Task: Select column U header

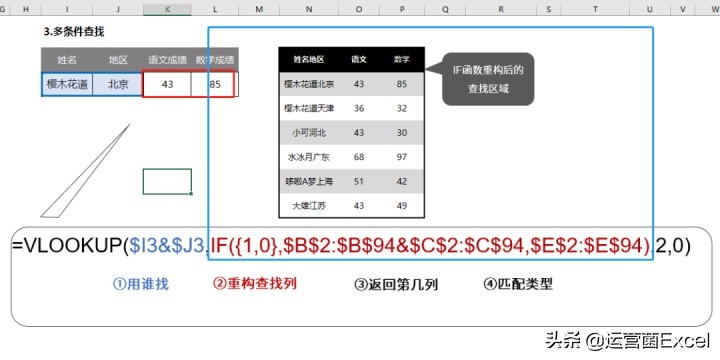Action: point(650,9)
